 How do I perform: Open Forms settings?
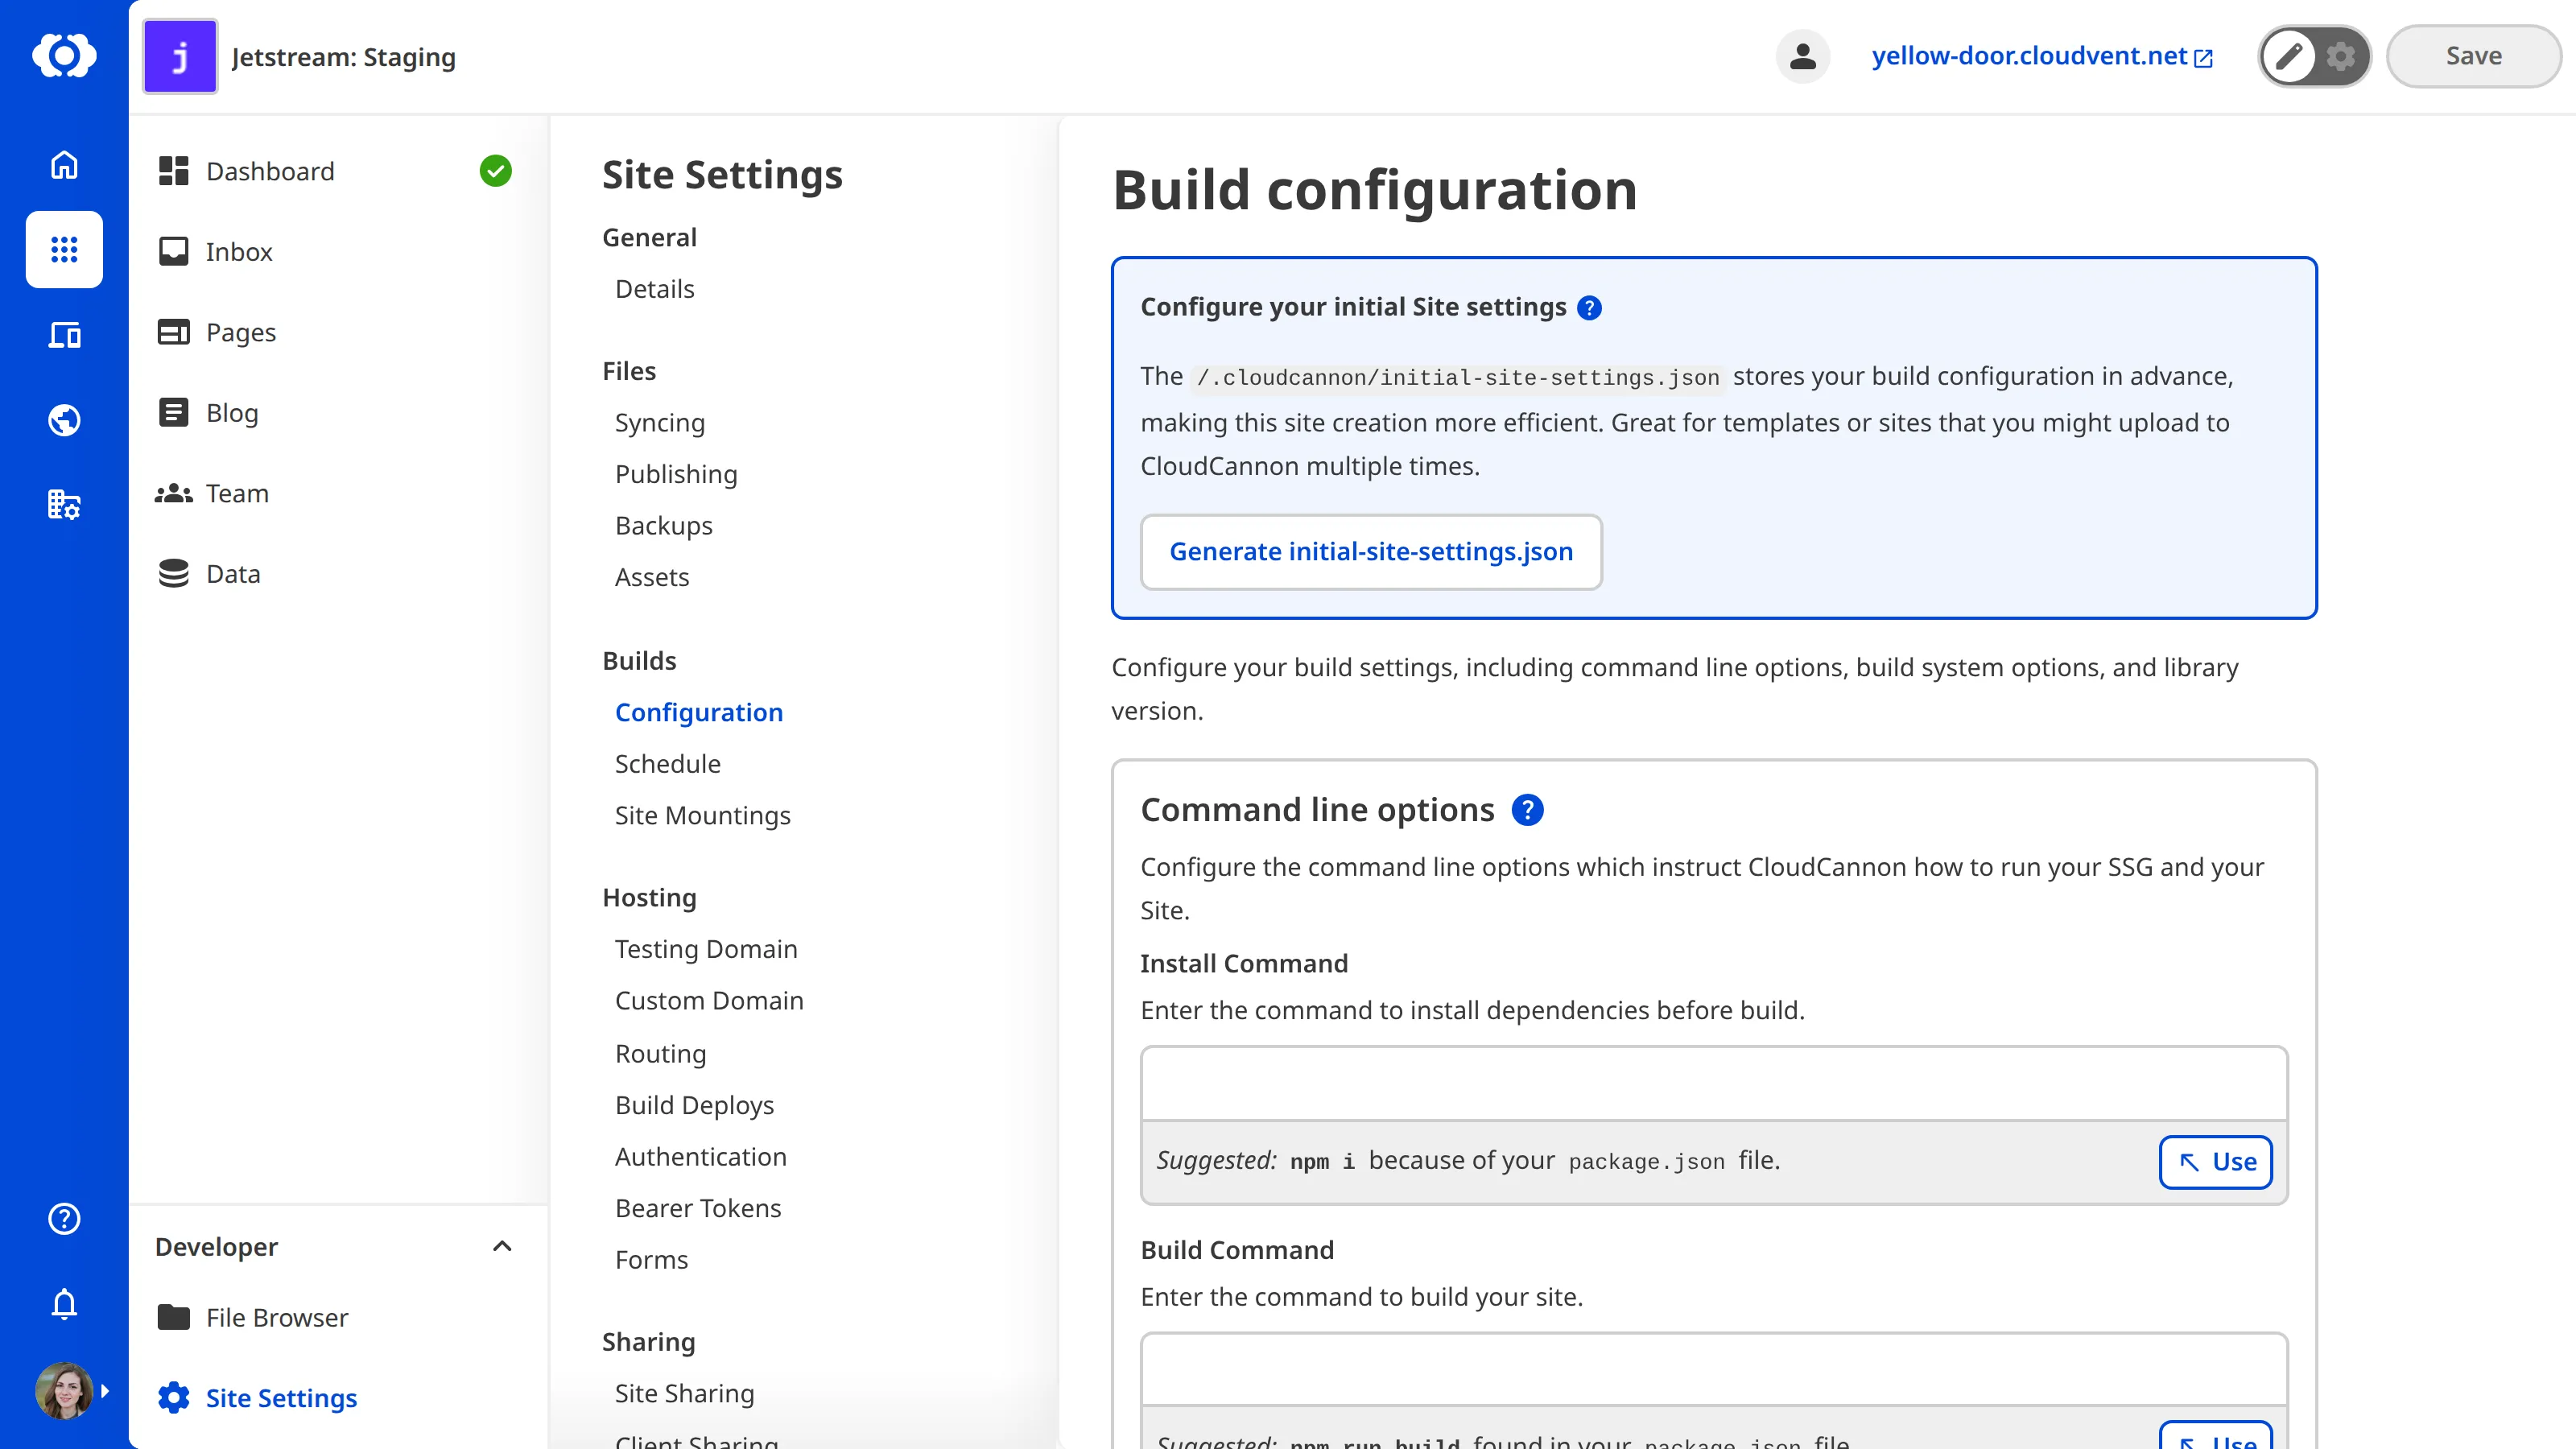(652, 1260)
